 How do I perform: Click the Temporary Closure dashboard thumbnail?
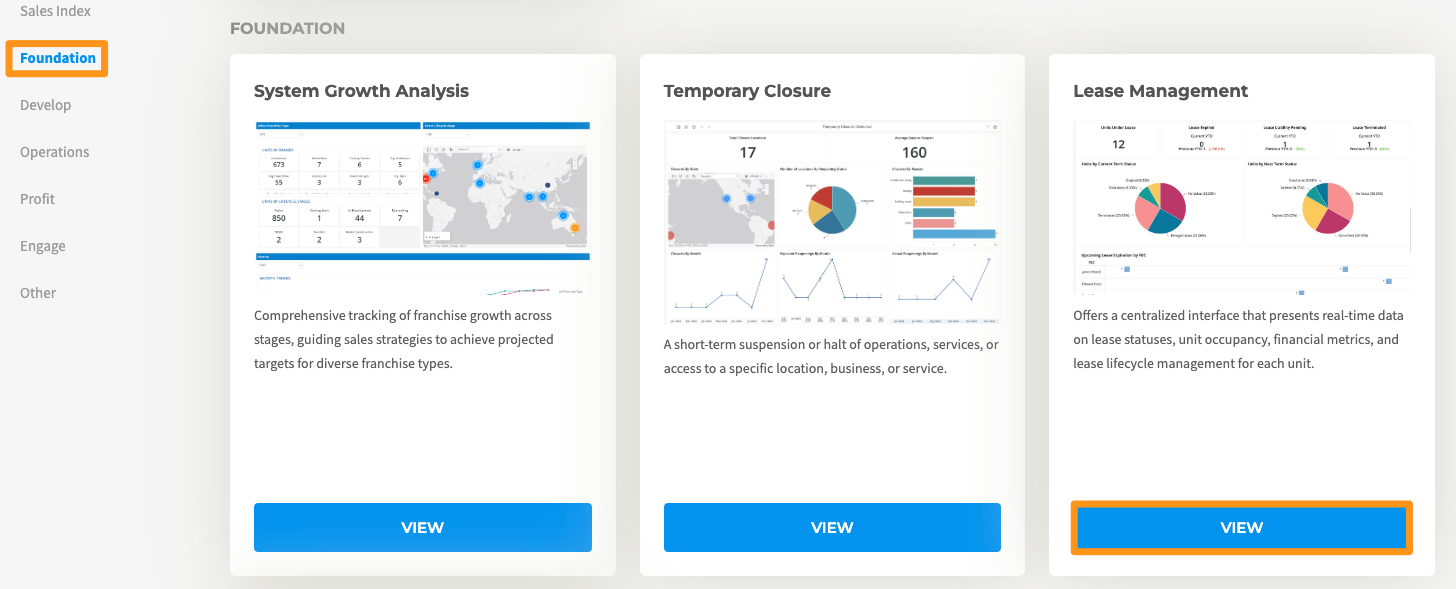[832, 223]
